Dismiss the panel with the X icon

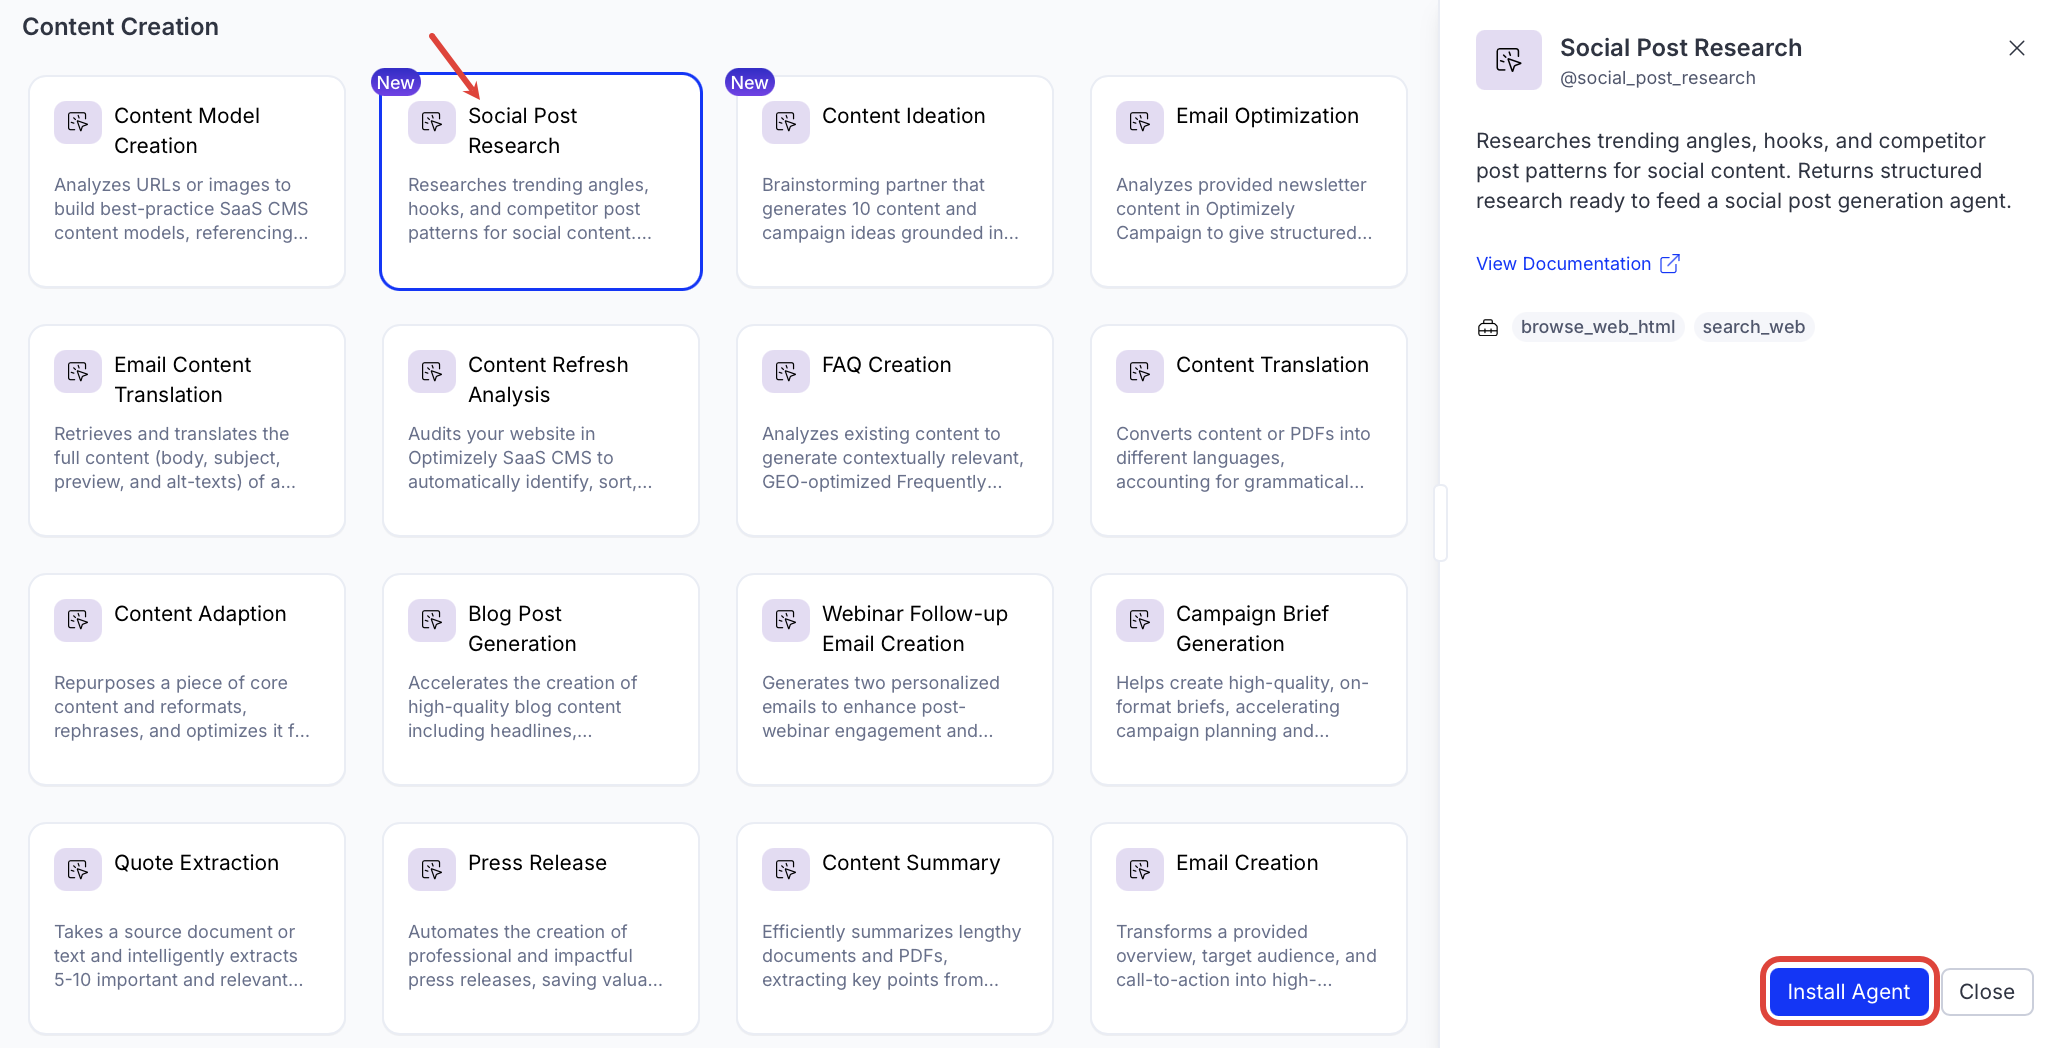tap(2016, 48)
